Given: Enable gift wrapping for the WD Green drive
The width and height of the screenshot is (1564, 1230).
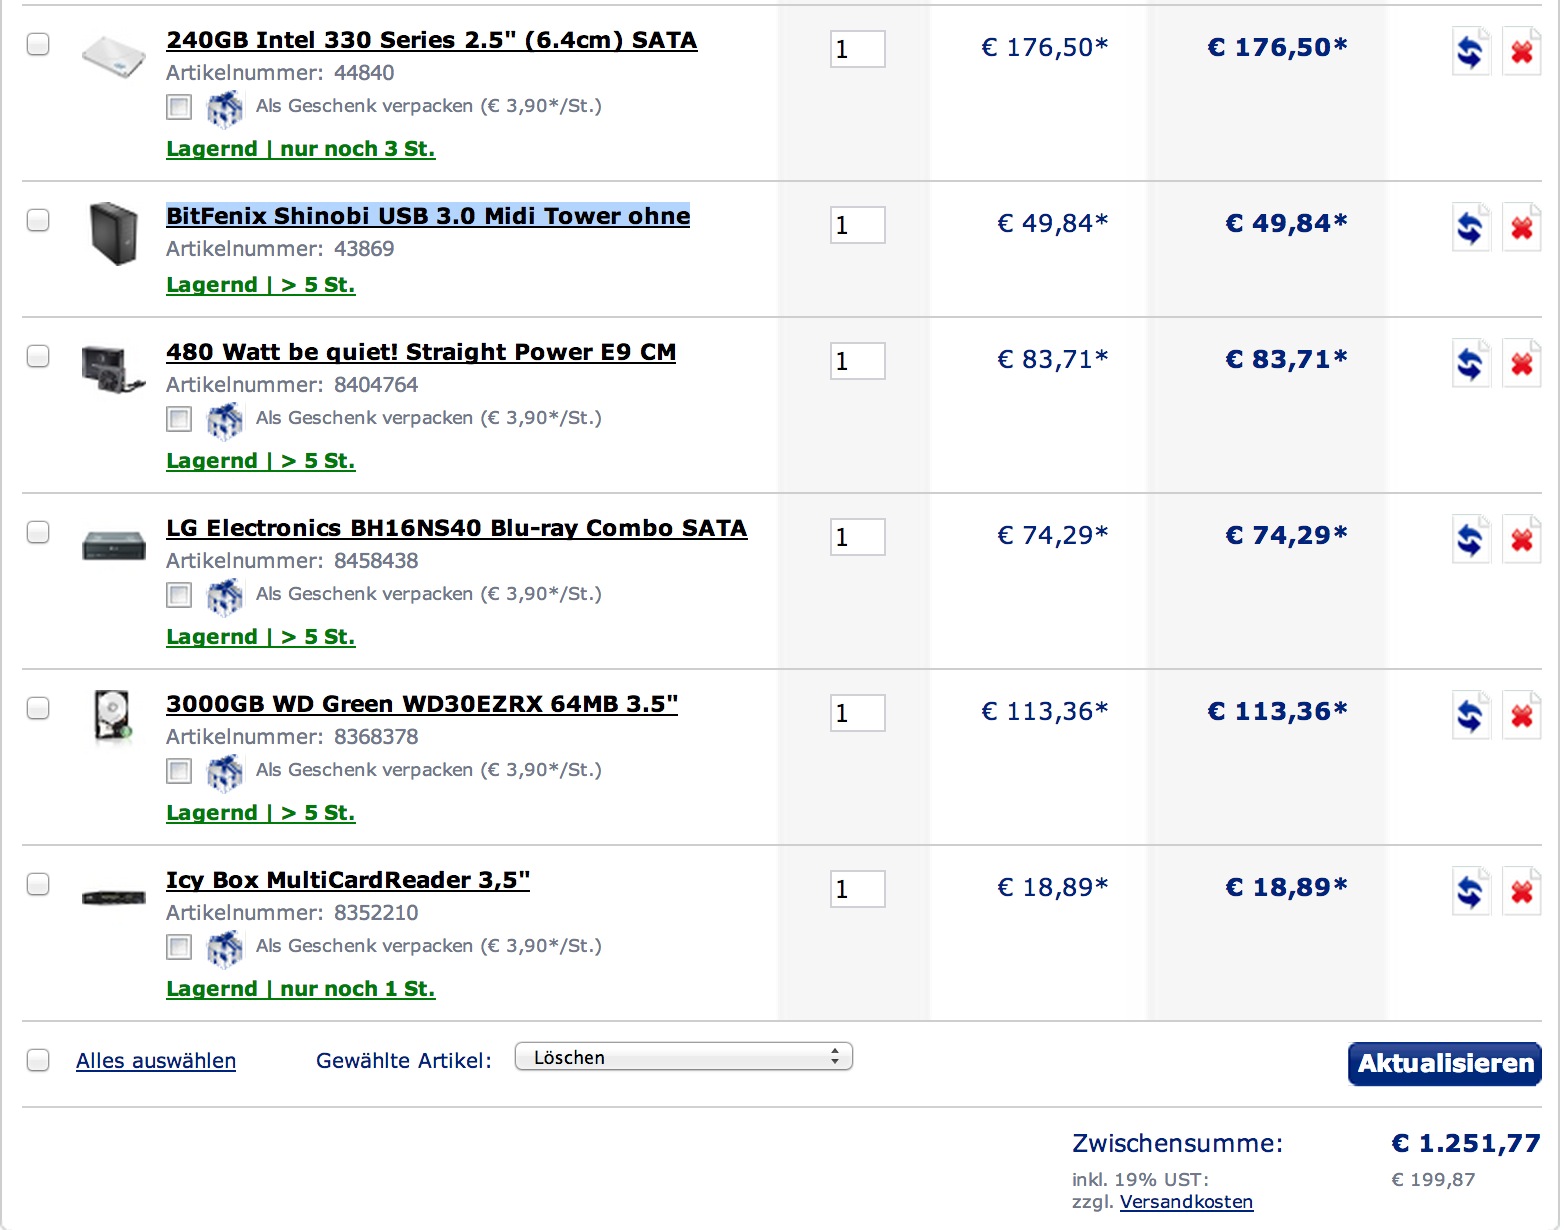Looking at the screenshot, I should pyautogui.click(x=179, y=771).
